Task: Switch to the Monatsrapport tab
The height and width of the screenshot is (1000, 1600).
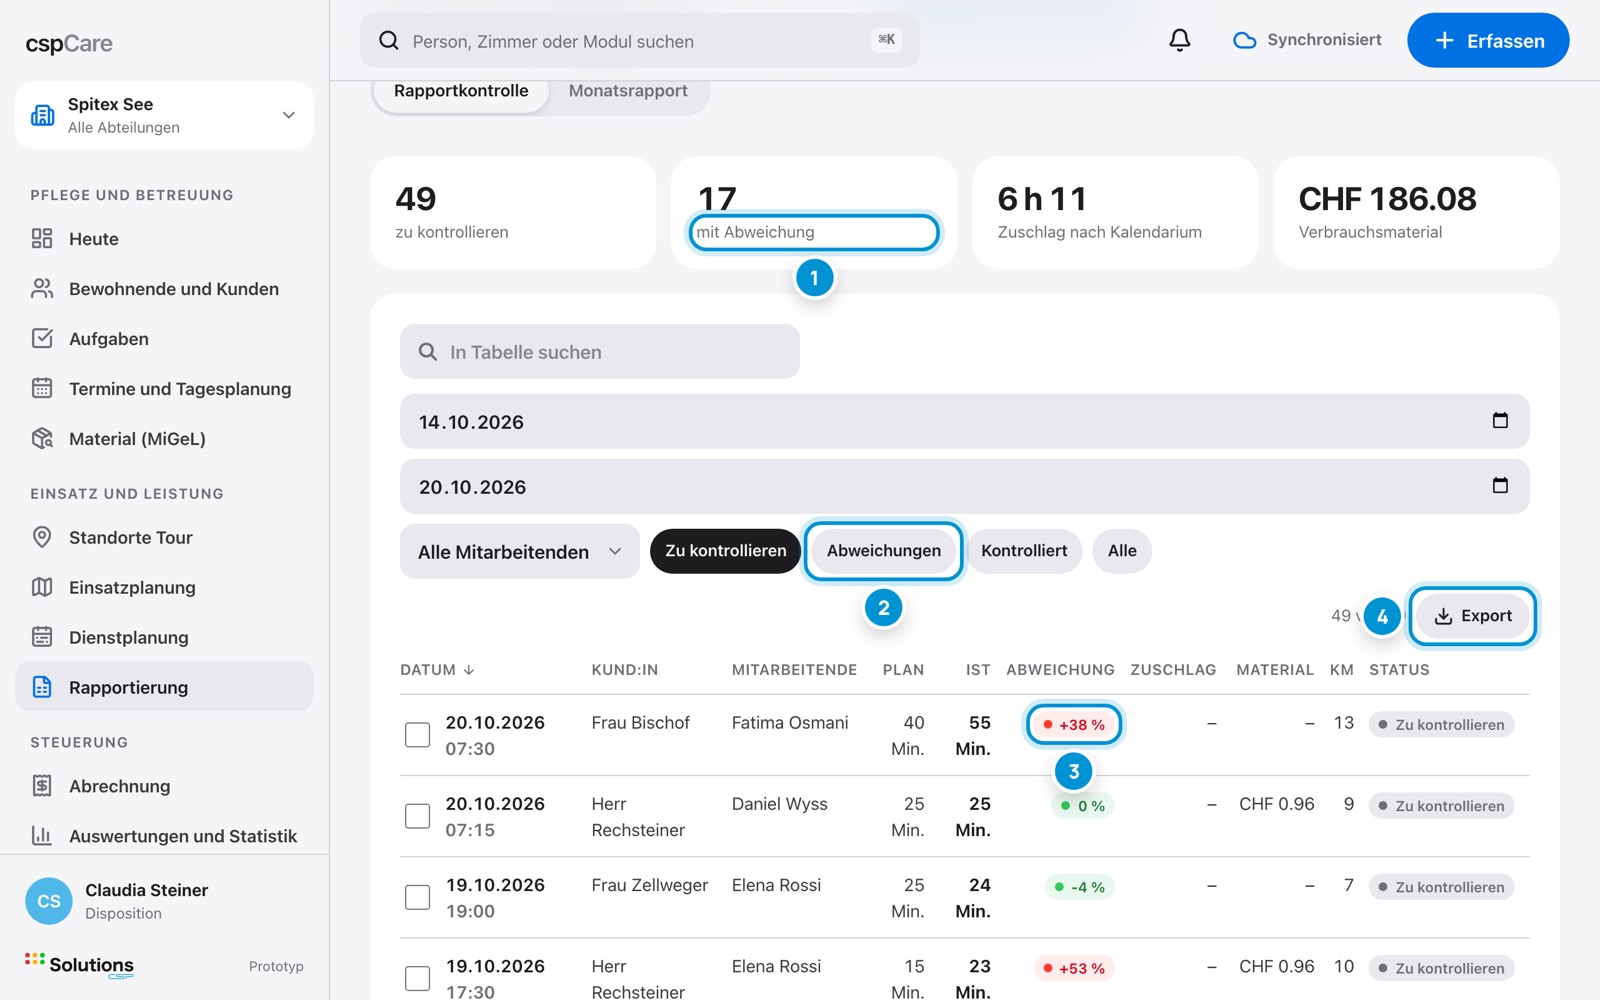Action: click(628, 91)
